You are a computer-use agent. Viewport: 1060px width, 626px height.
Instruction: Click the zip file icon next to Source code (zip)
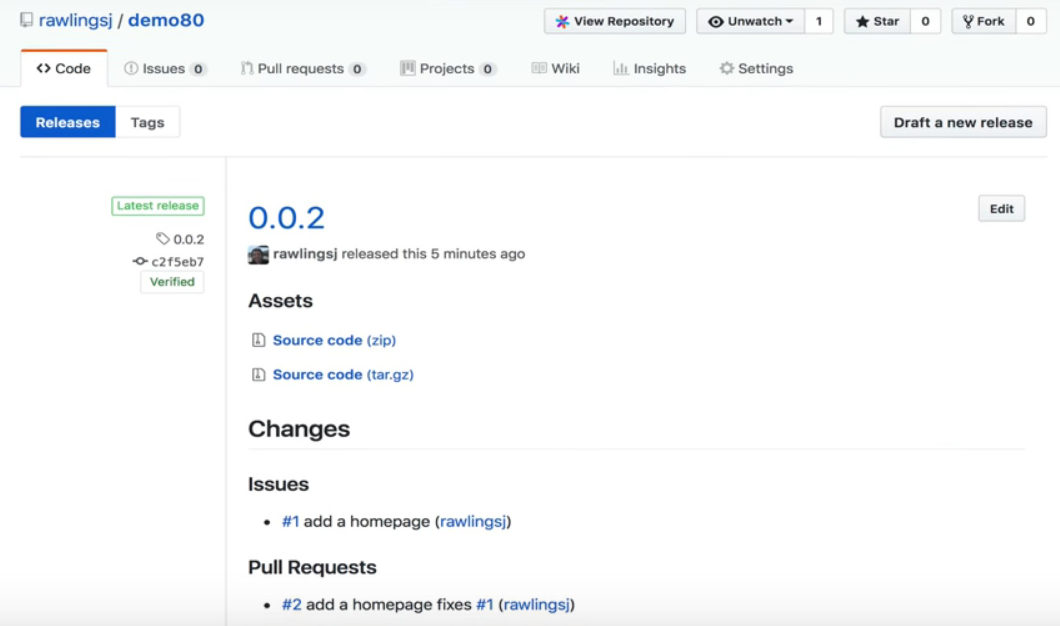[258, 340]
